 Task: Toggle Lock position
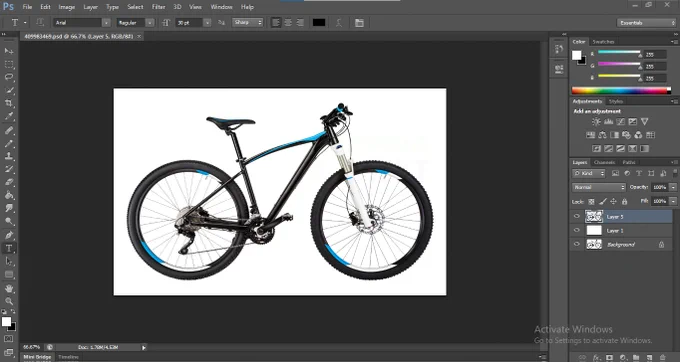pyautogui.click(x=613, y=202)
